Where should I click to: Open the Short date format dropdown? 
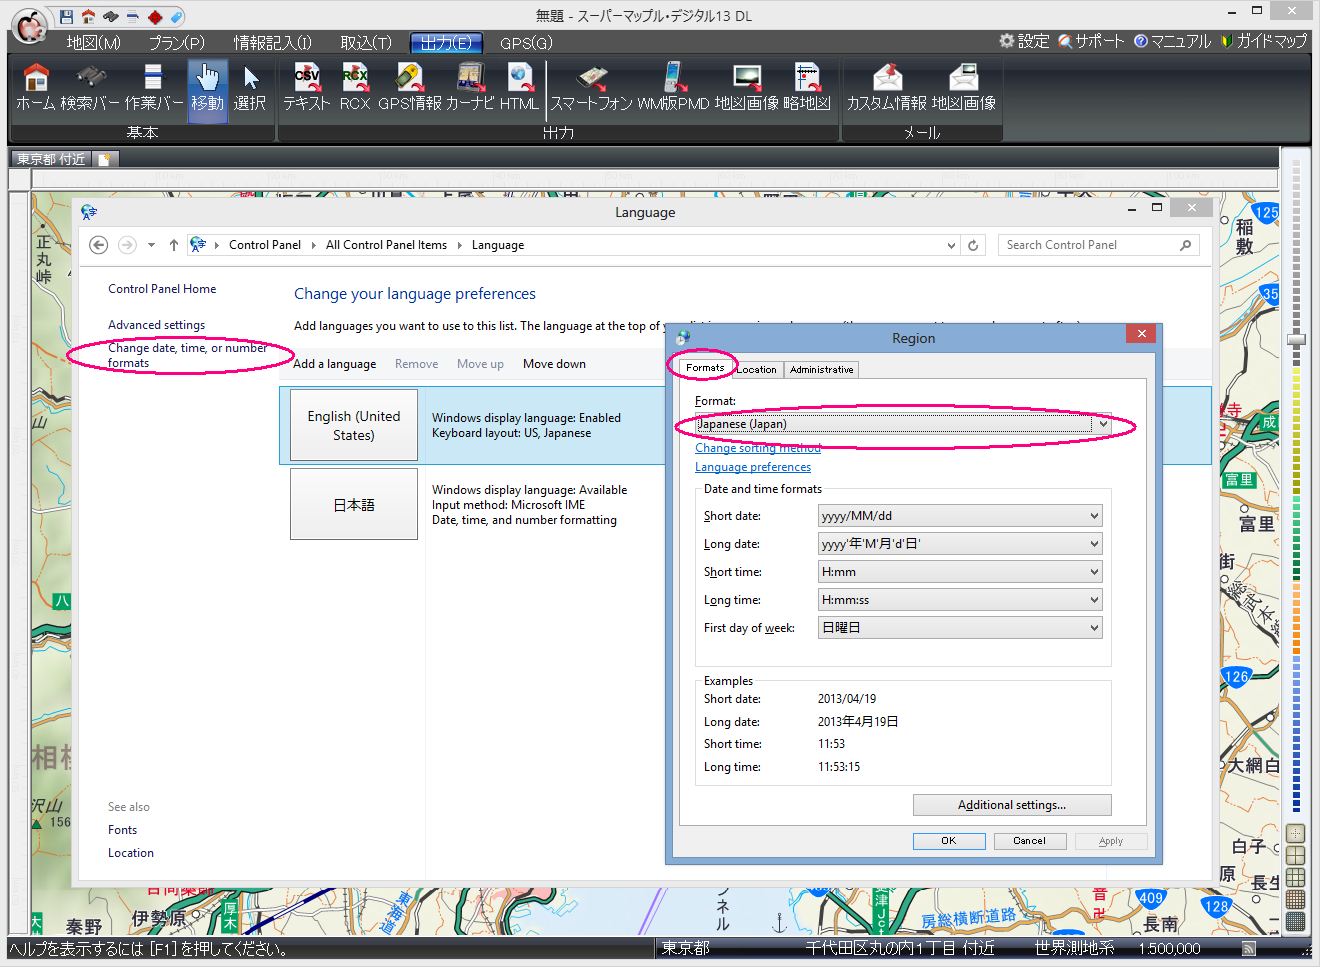(960, 516)
